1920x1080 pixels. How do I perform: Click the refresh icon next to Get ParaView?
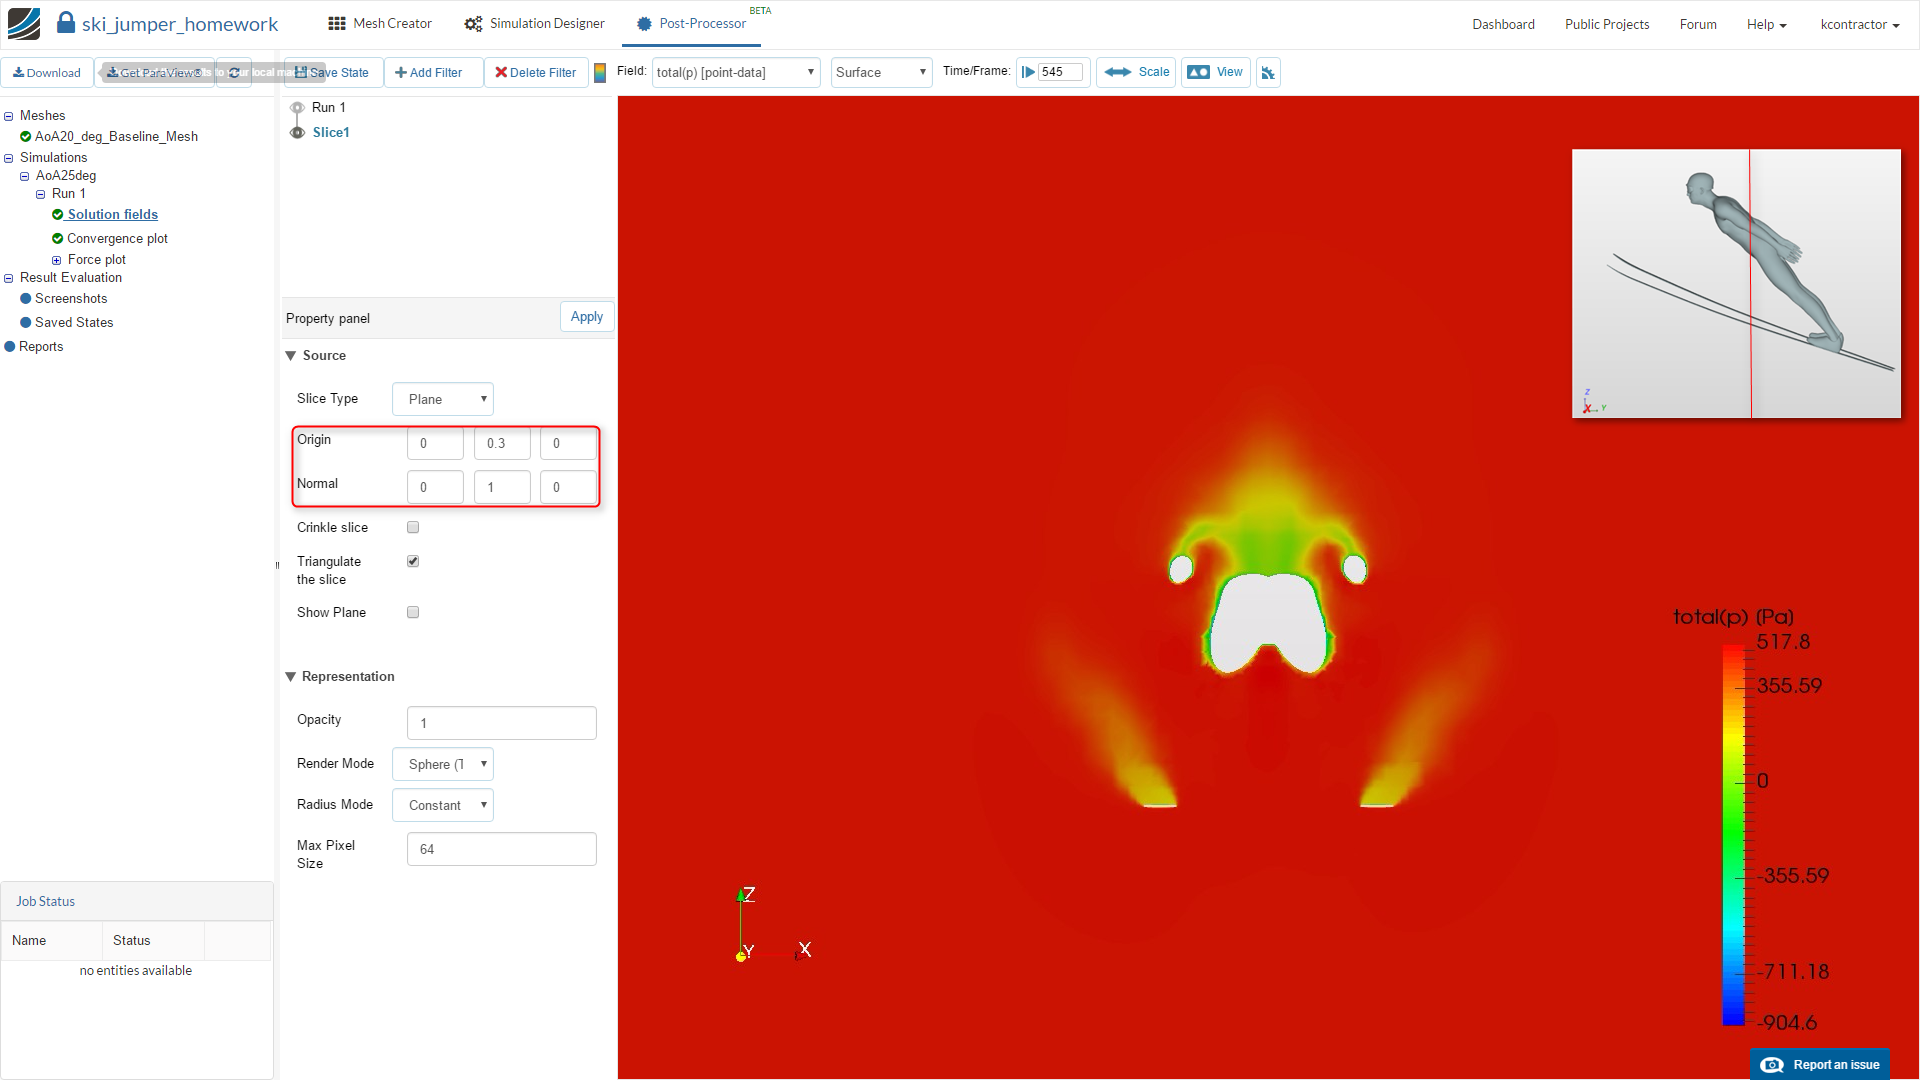[234, 73]
